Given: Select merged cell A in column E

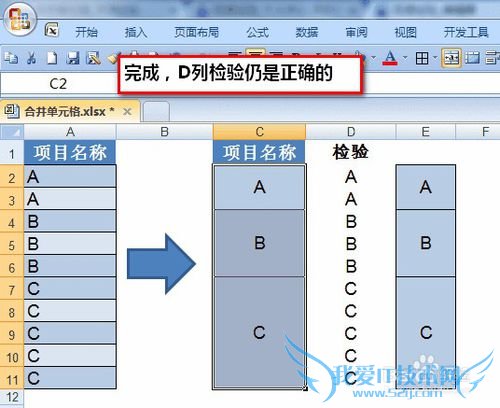Looking at the screenshot, I should point(426,187).
